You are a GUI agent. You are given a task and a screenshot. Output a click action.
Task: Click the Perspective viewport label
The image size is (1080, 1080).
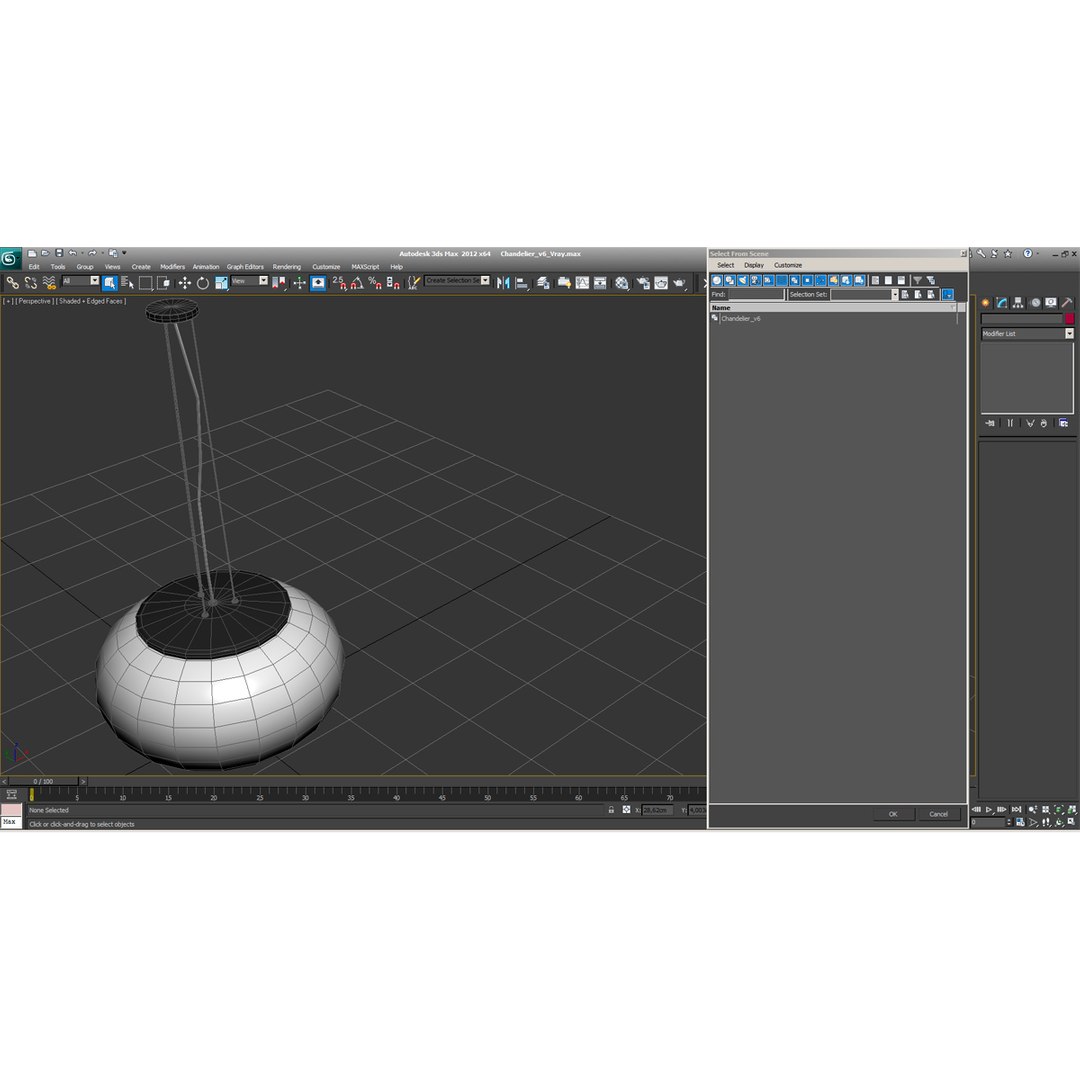click(34, 302)
